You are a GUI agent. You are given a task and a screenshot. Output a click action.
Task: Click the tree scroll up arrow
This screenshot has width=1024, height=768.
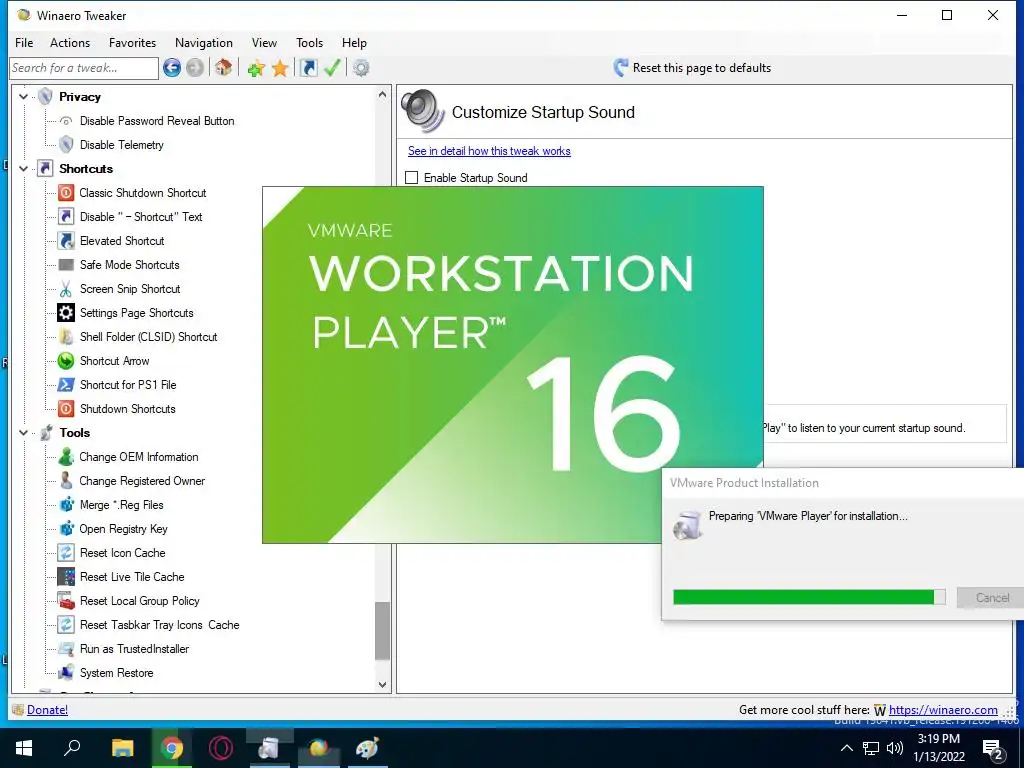tap(383, 95)
